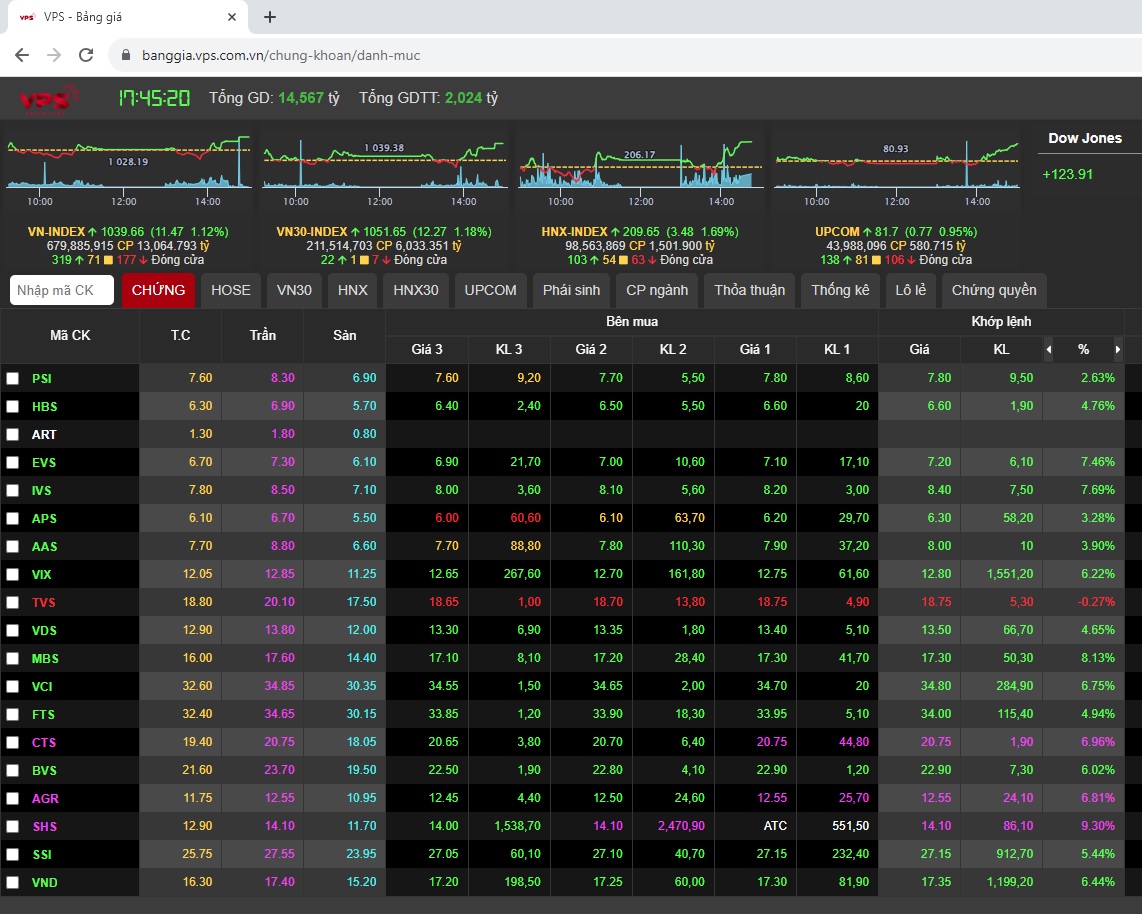Focus the Nhập mã CK search field

point(62,290)
